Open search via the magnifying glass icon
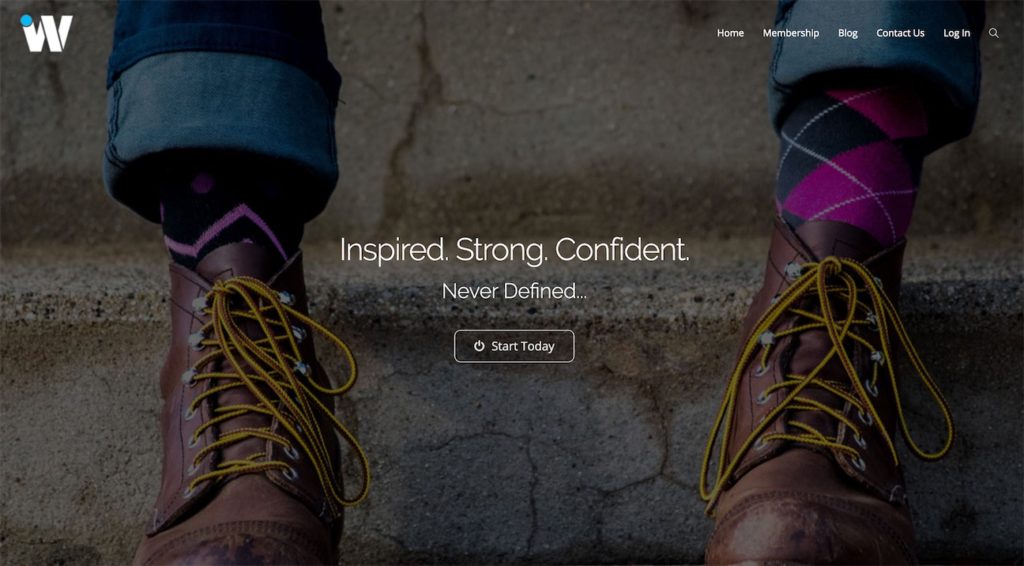 pos(993,33)
